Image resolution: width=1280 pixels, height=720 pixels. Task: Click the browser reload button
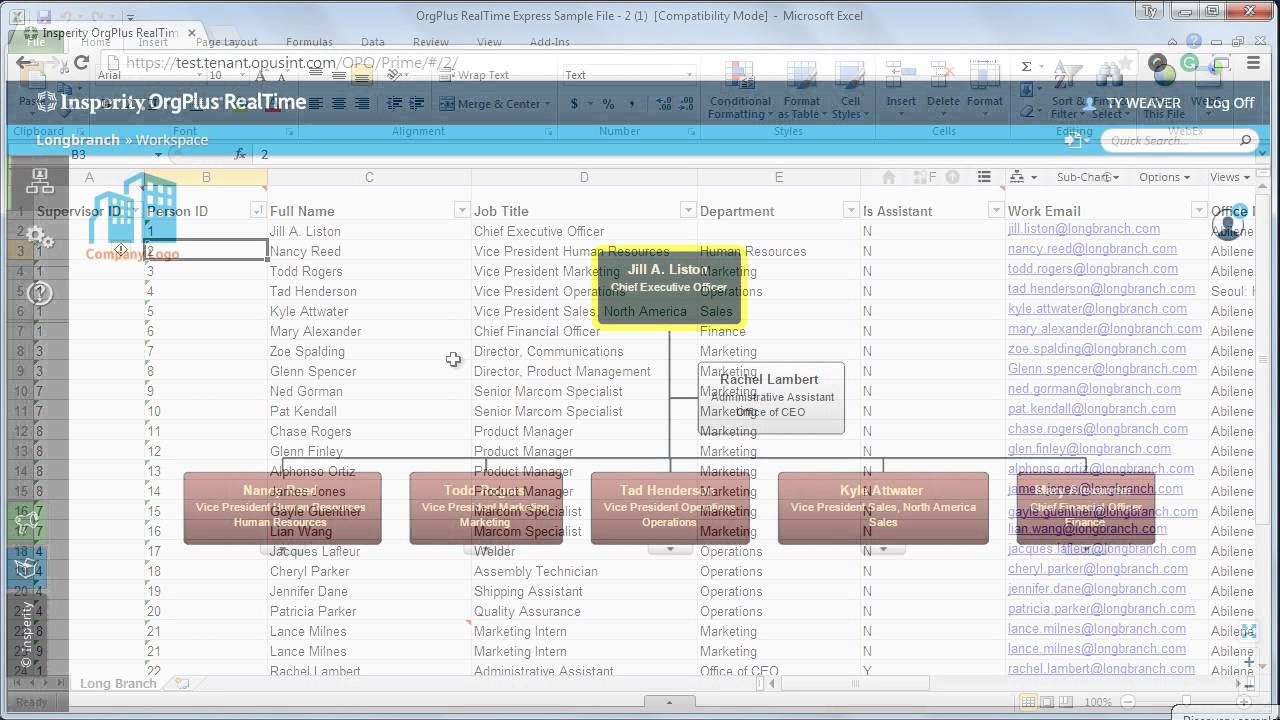82,62
